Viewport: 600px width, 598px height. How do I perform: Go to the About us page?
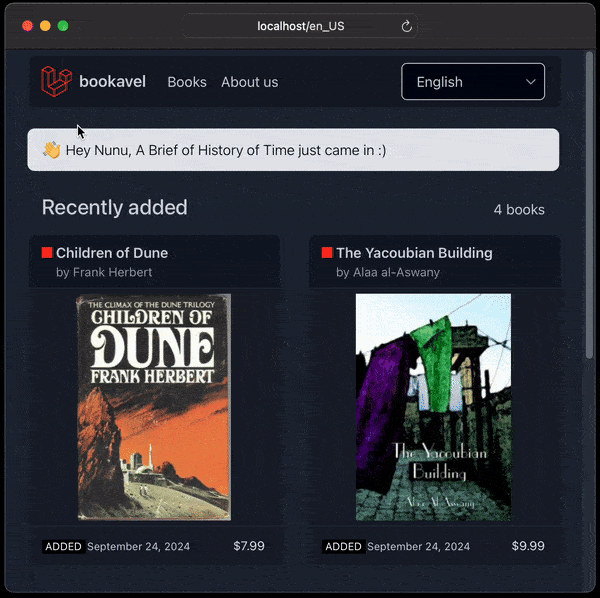click(x=249, y=82)
